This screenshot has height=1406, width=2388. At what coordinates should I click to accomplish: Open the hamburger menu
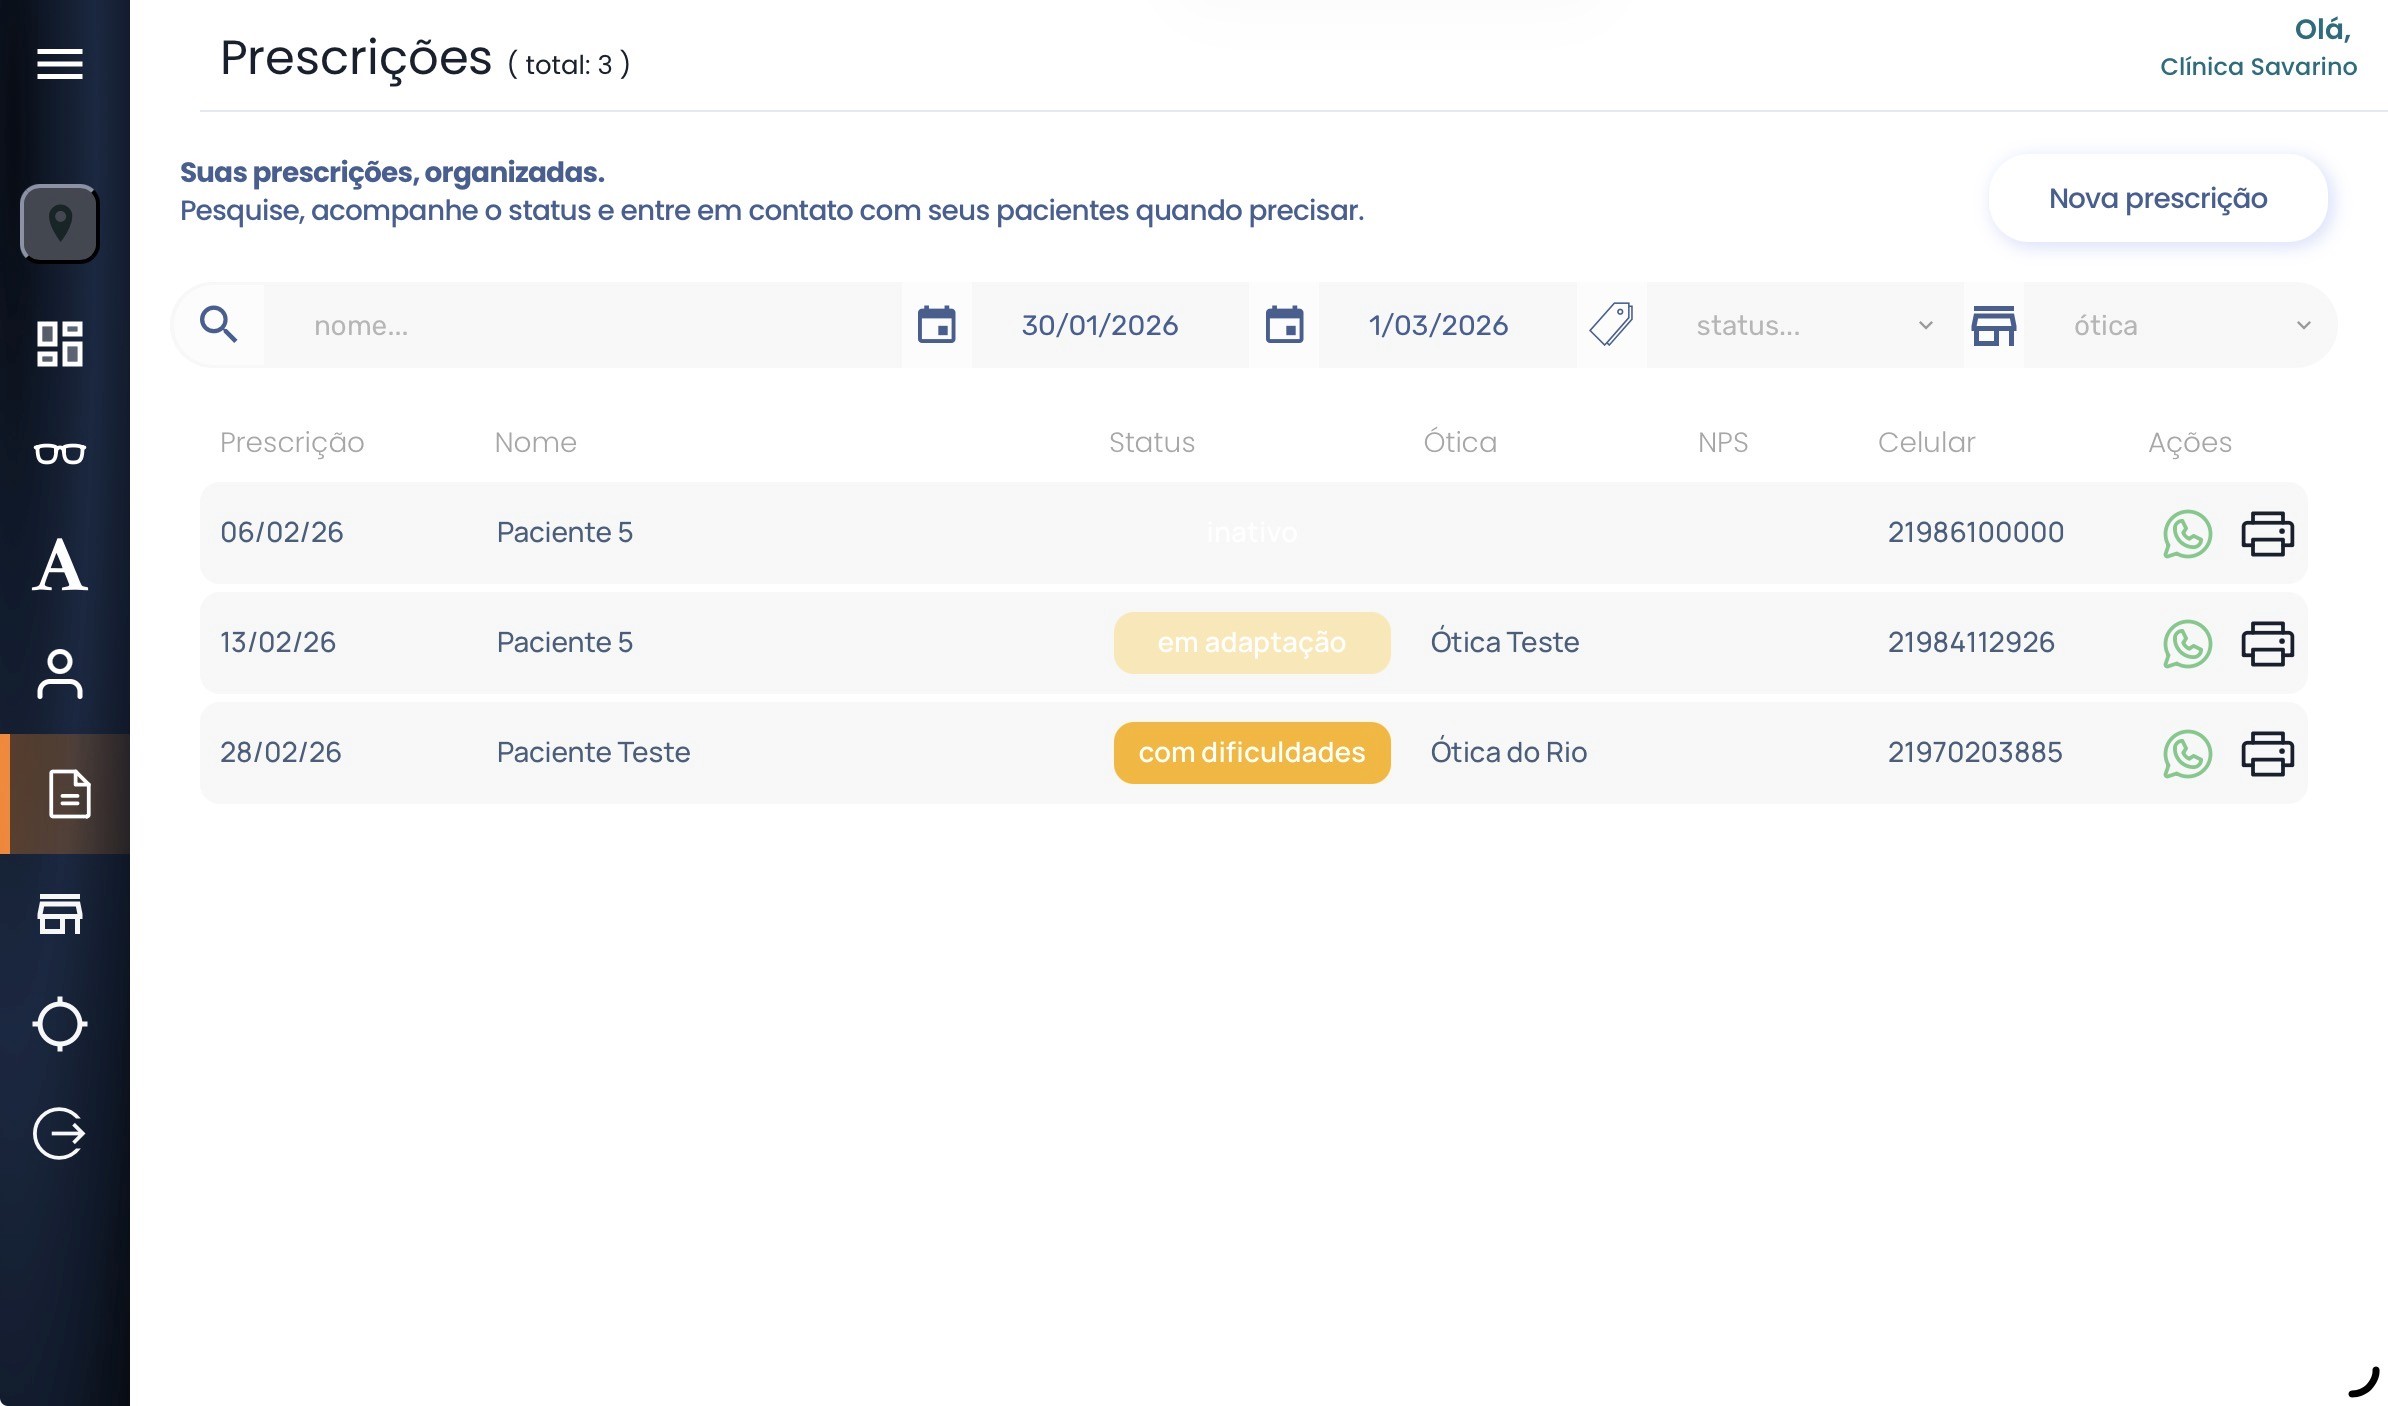tap(60, 63)
